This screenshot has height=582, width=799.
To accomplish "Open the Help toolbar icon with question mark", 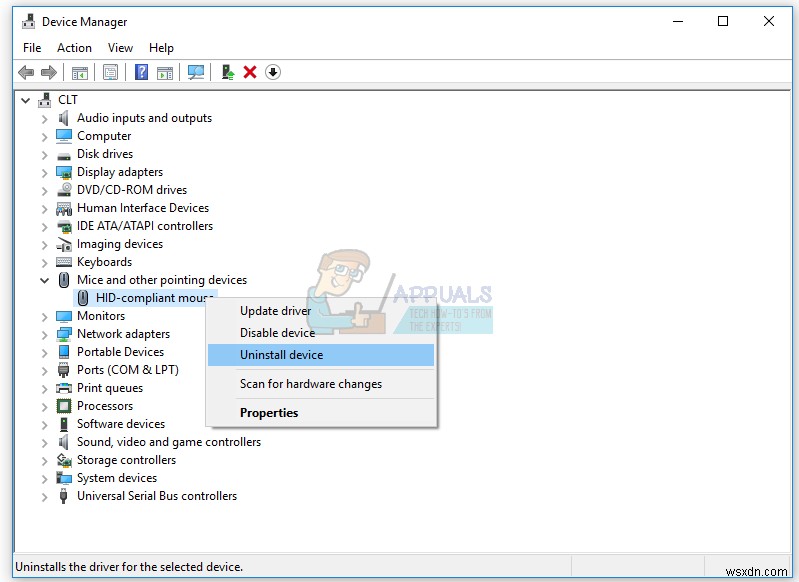I will coord(141,72).
